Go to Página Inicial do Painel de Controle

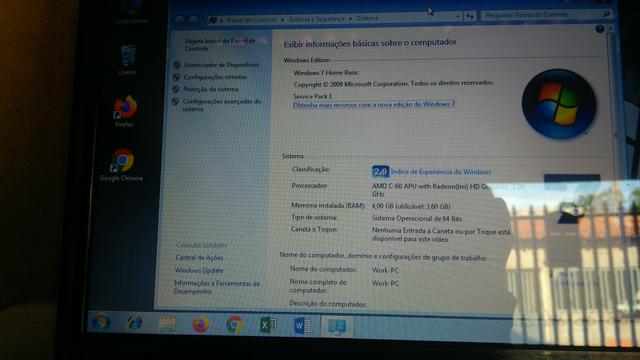pos(220,44)
